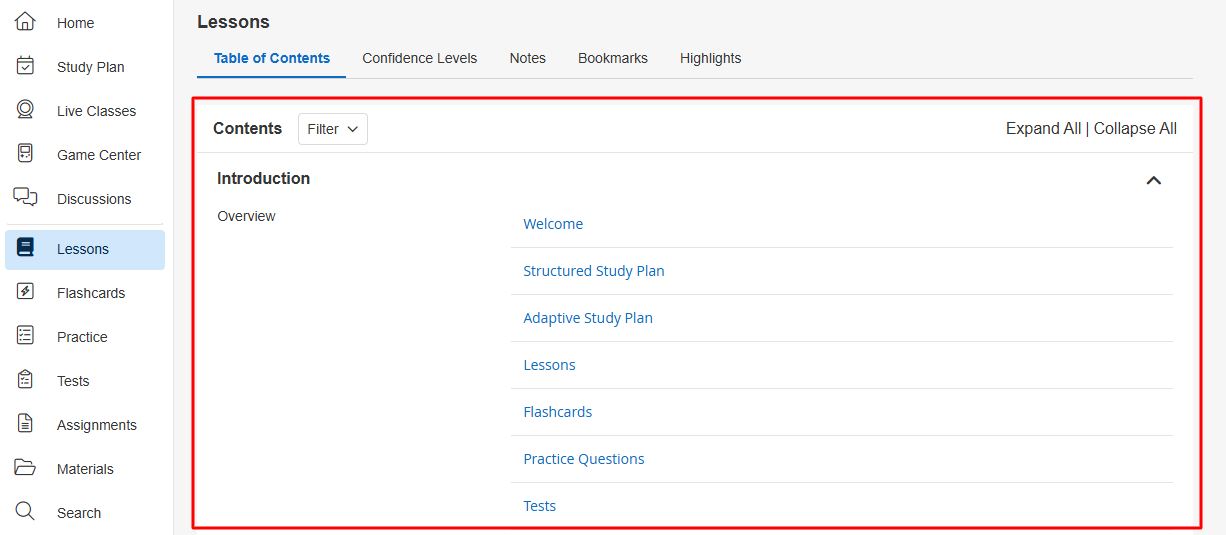Open the Filter dropdown
Image resolution: width=1226 pixels, height=535 pixels.
point(333,129)
